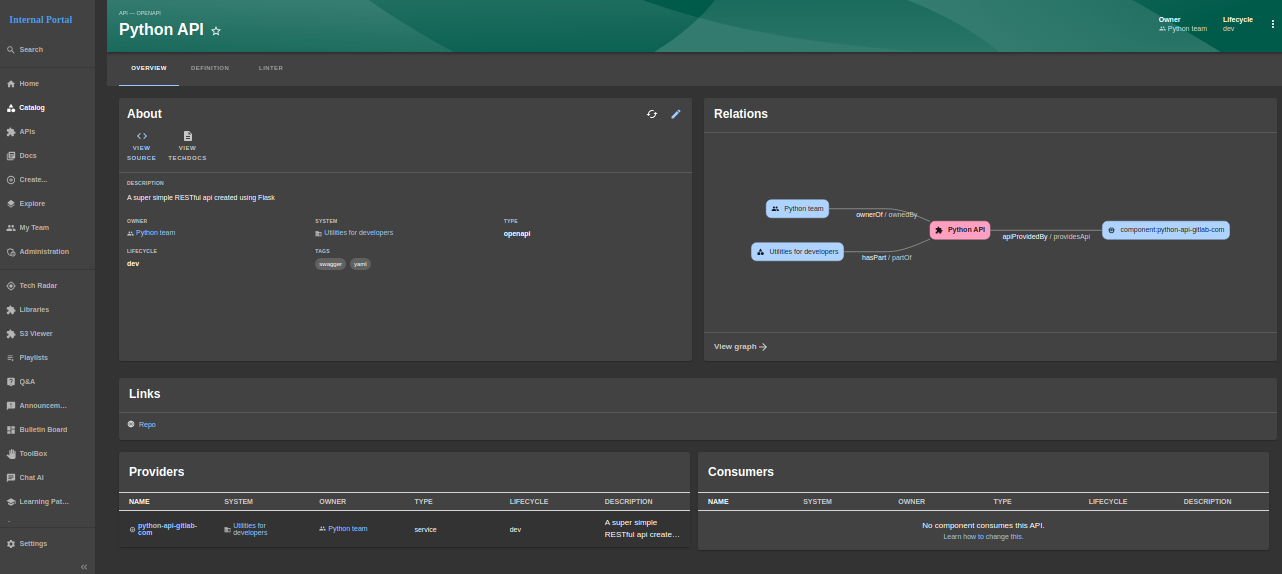Collapse the sidebar with double chevron
The image size is (1282, 574).
click(x=84, y=566)
